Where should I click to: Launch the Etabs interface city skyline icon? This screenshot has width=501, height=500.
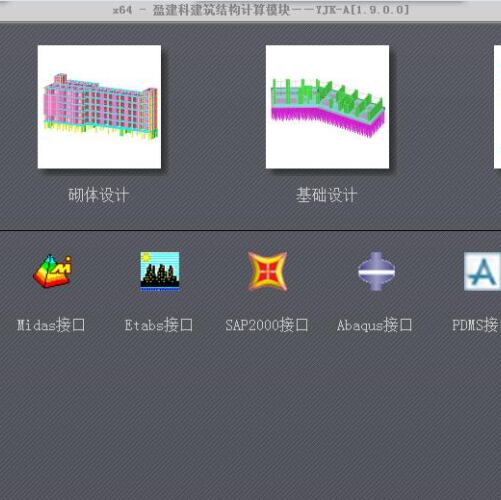pos(160,271)
